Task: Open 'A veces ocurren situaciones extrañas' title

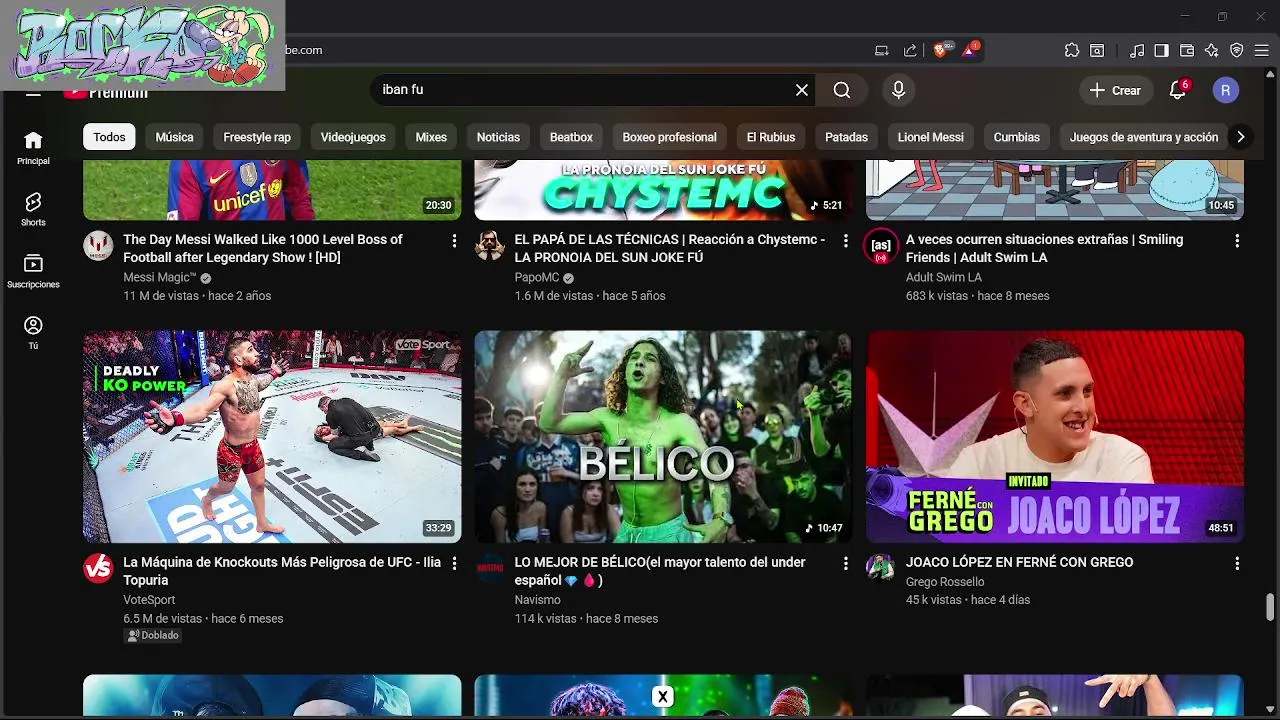Action: (1044, 248)
